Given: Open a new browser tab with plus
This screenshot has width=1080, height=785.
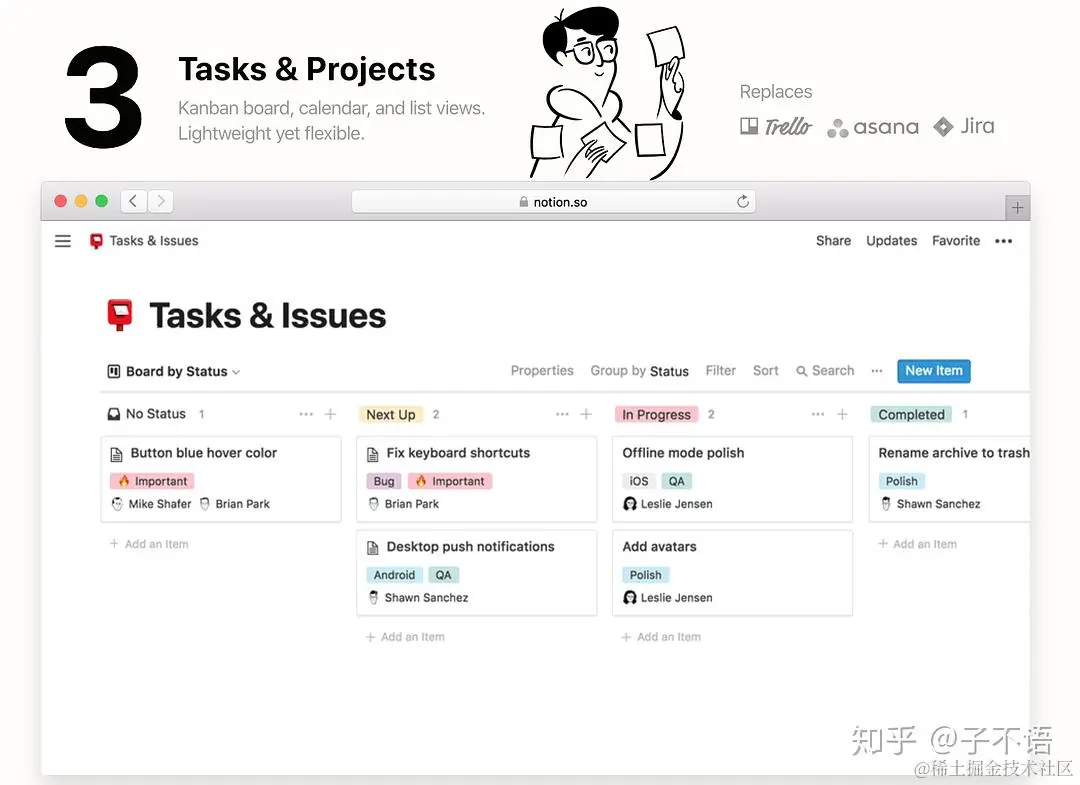Looking at the screenshot, I should tap(1017, 208).
